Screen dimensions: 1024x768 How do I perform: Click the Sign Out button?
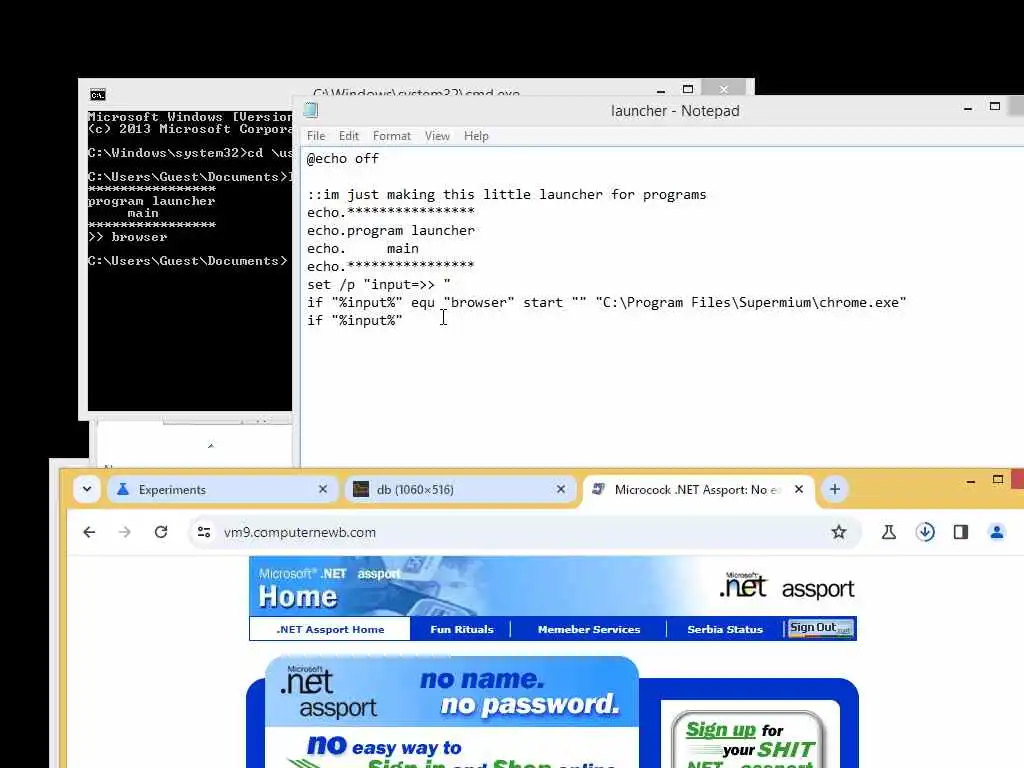click(820, 628)
